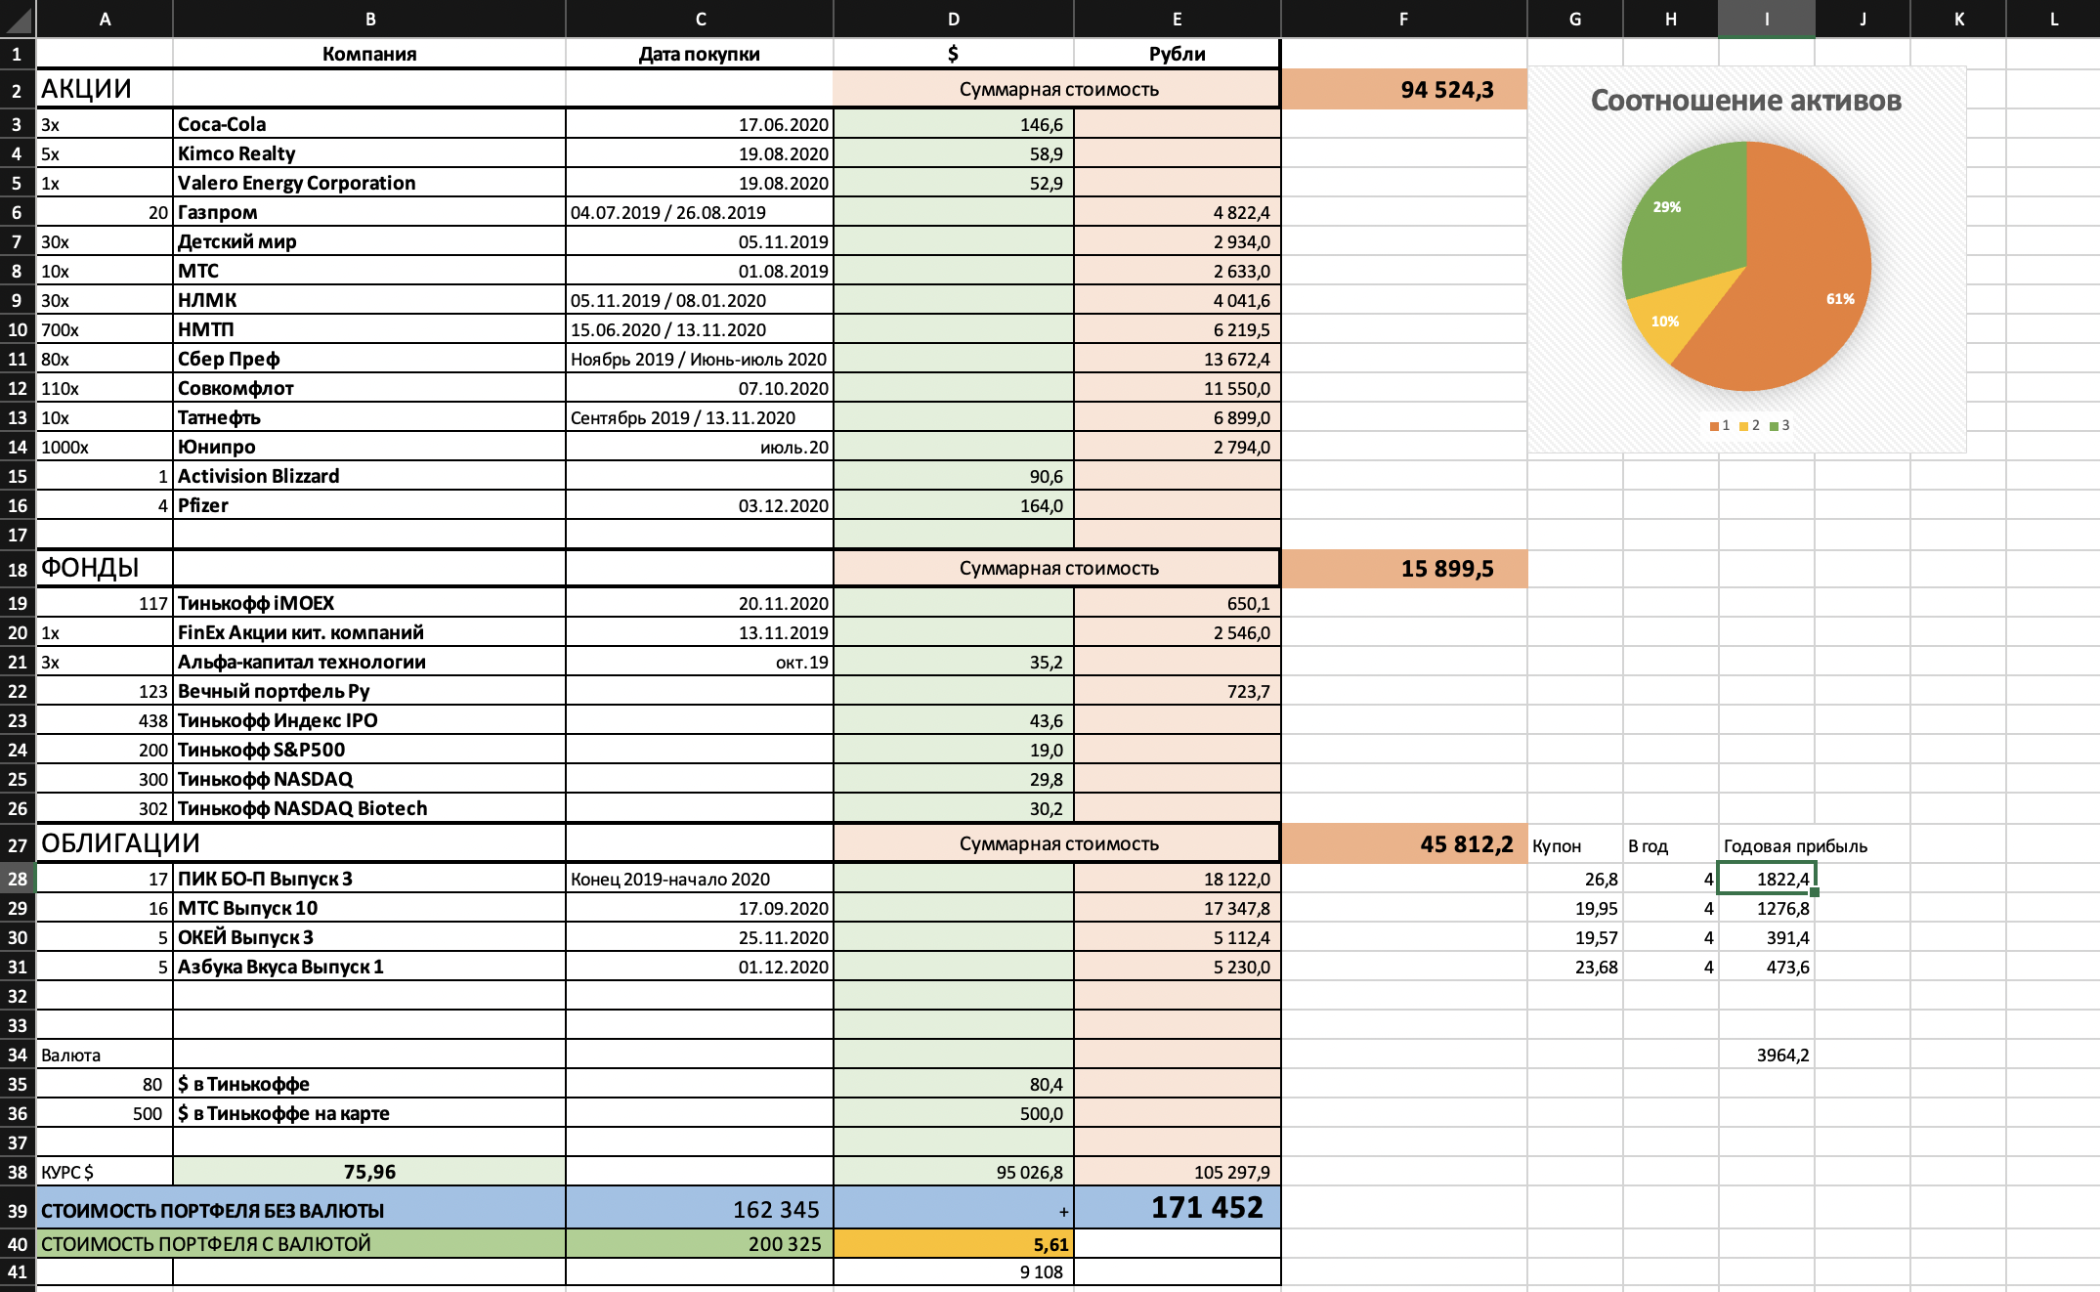Select СТОИМОСТЬ ПОРТФЕЛЯ БЕЗ ВАЛЮТЫ cell
The height and width of the screenshot is (1292, 2100).
tap(301, 1209)
